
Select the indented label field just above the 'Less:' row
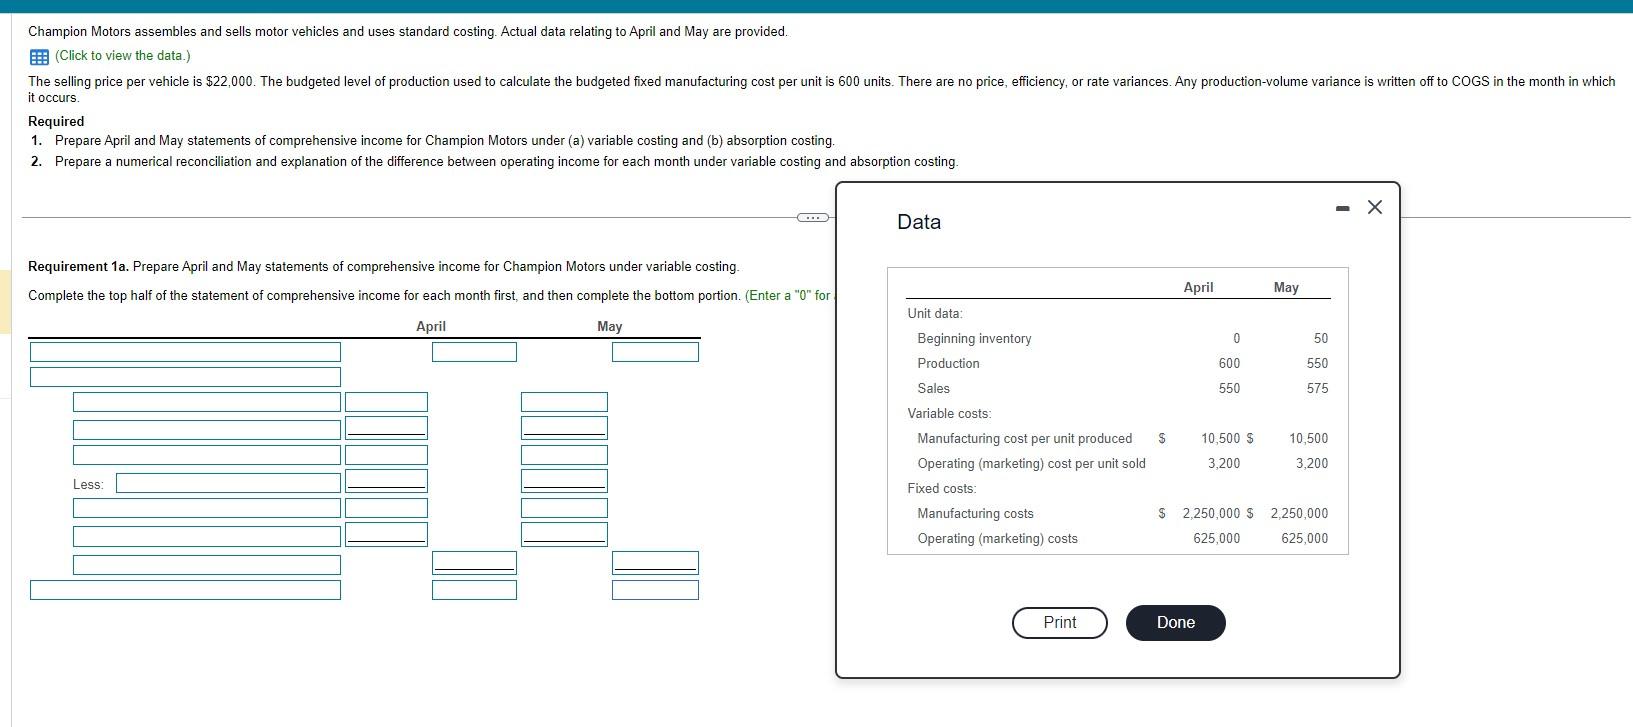(207, 455)
